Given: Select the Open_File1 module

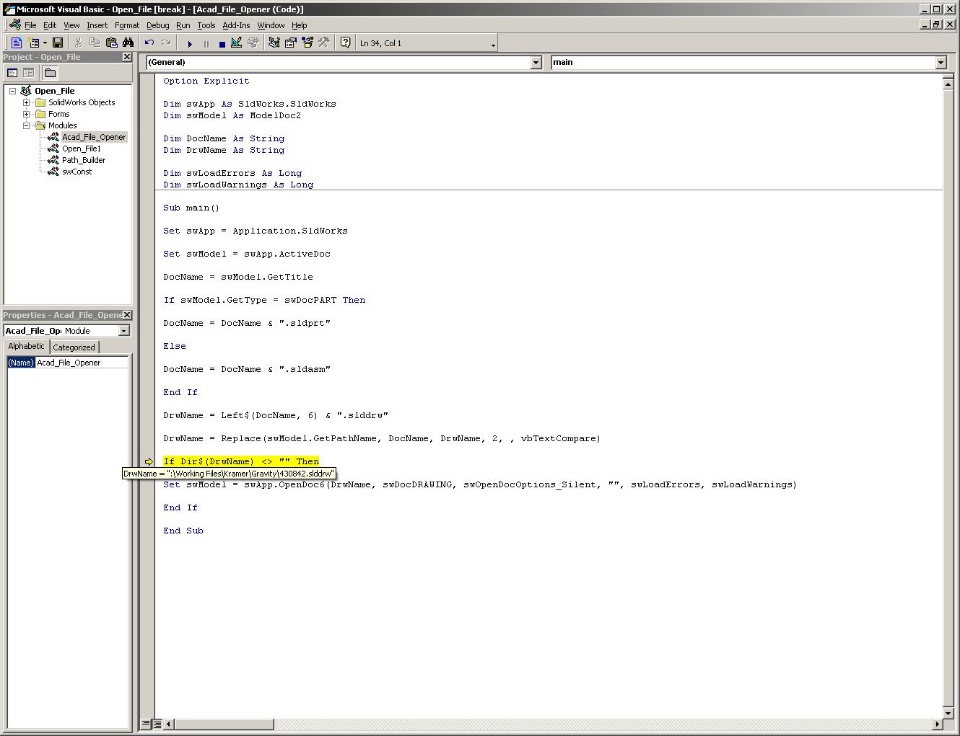Looking at the screenshot, I should click(x=81, y=149).
